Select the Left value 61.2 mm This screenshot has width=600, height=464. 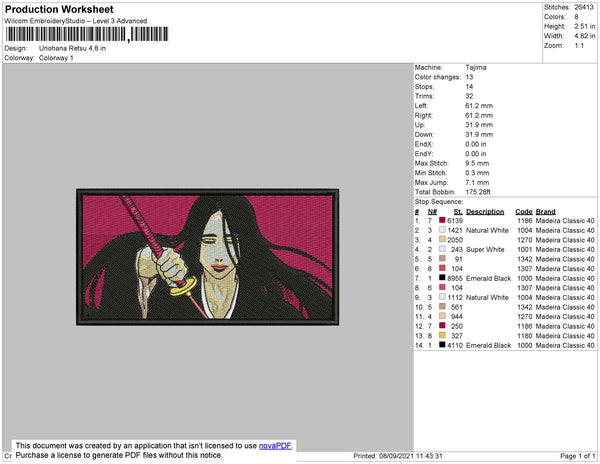point(479,106)
